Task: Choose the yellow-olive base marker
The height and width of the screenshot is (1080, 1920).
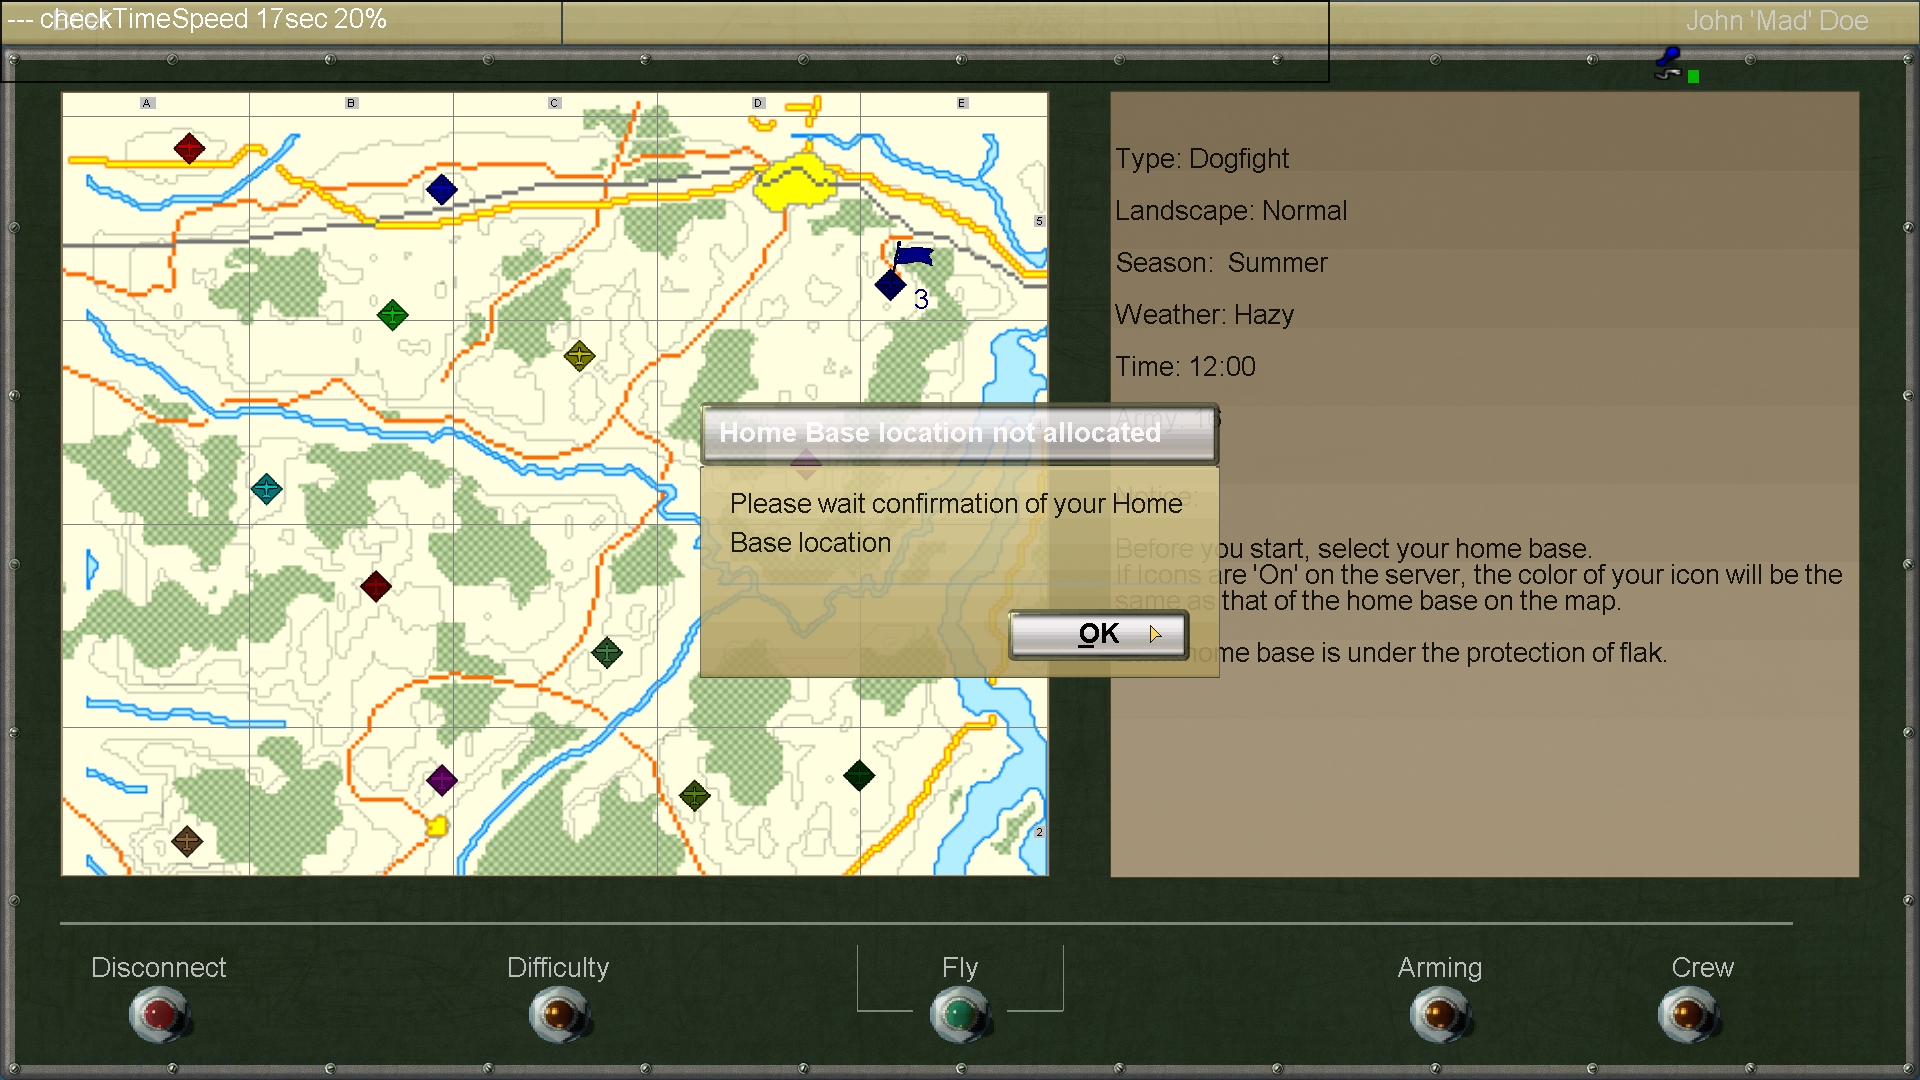Action: (x=579, y=356)
